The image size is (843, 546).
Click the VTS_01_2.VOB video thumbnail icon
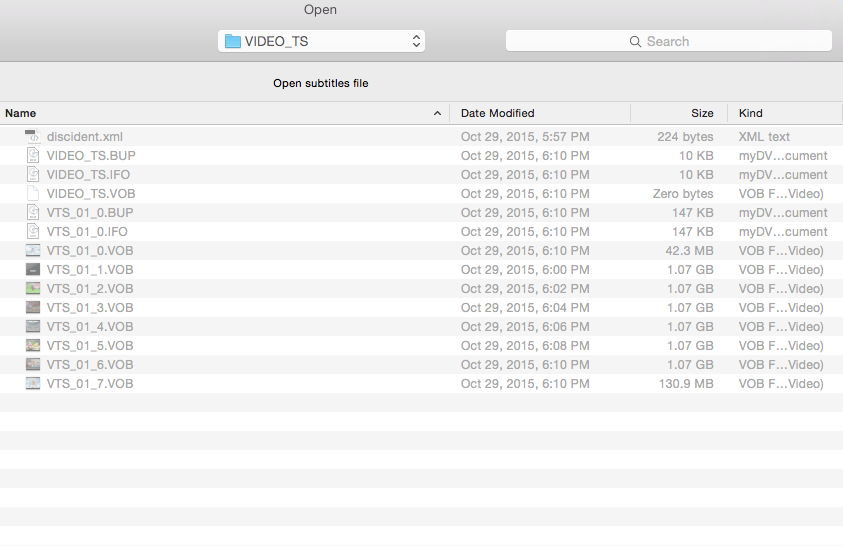click(x=32, y=289)
